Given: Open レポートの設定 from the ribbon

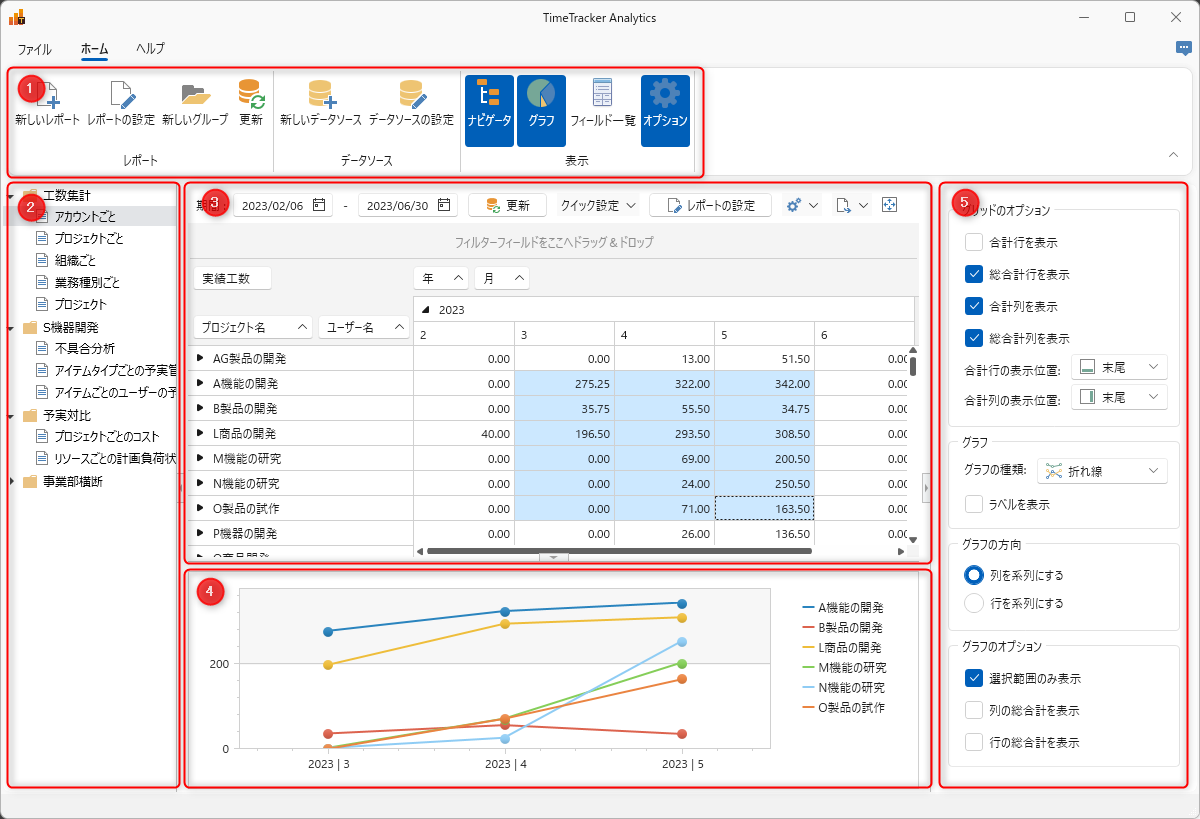Looking at the screenshot, I should point(121,95).
